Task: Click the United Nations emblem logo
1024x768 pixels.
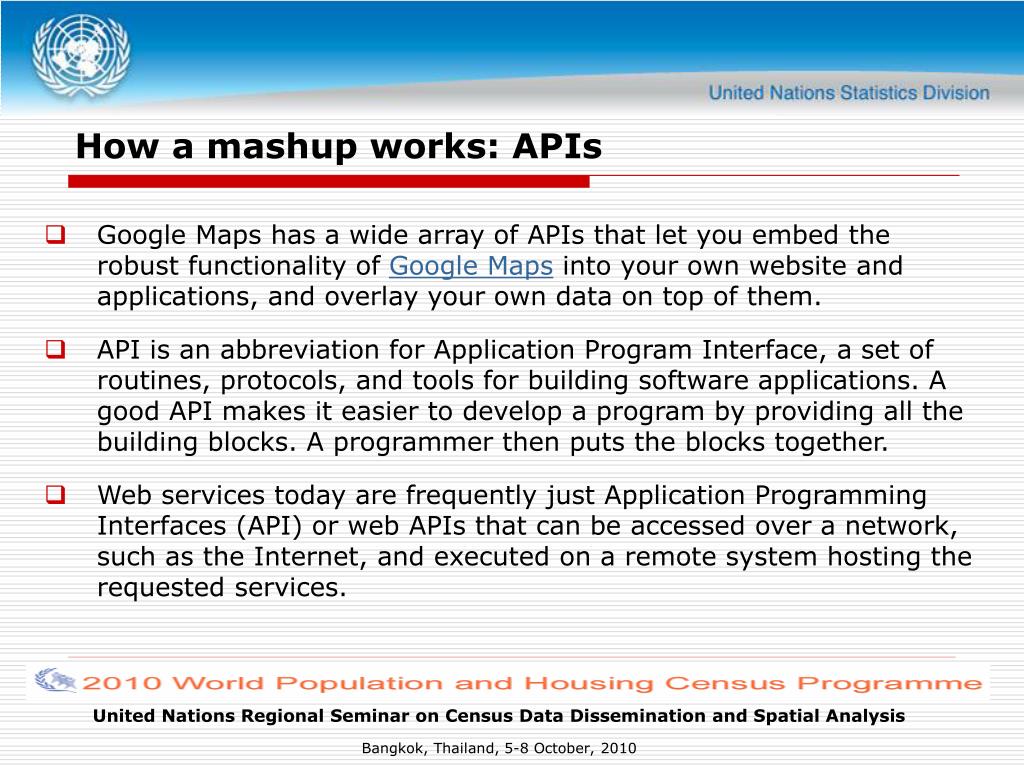Action: pyautogui.click(x=81, y=56)
